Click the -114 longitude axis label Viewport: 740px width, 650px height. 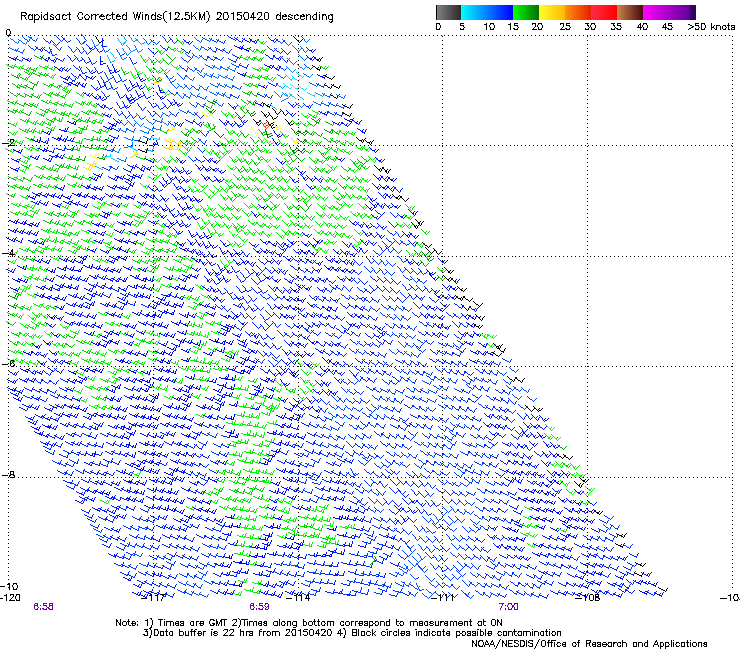click(299, 598)
